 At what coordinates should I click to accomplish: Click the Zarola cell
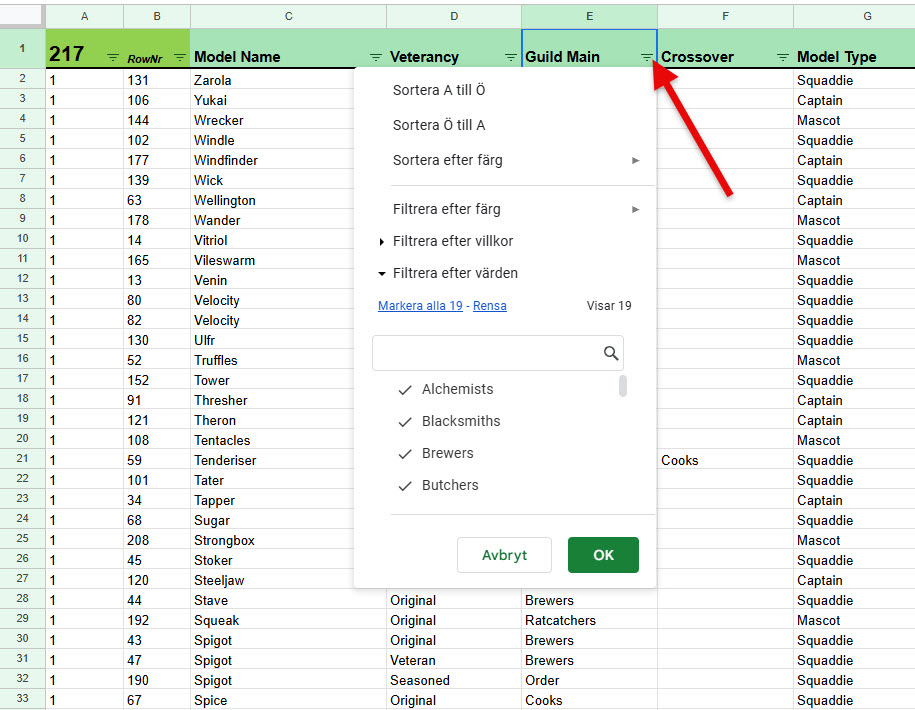click(x=273, y=81)
